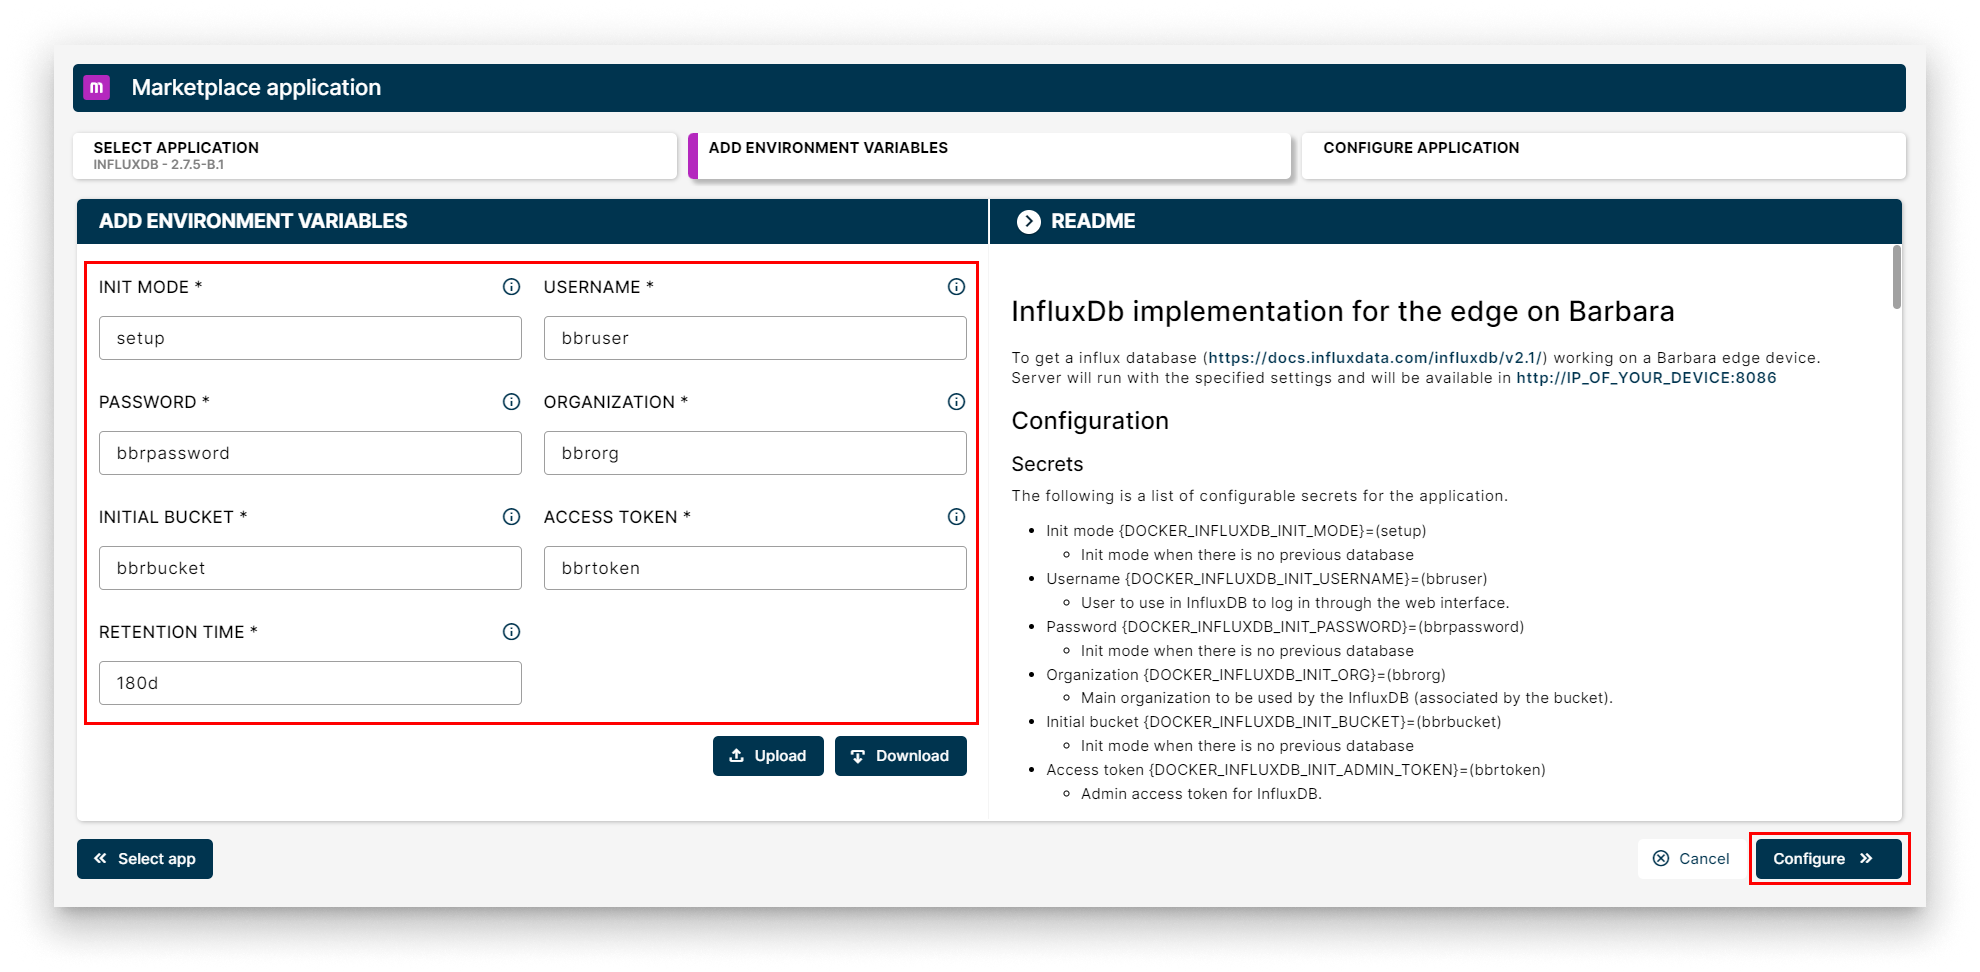Open the ORGANIZATION info tooltip icon

[x=956, y=402]
